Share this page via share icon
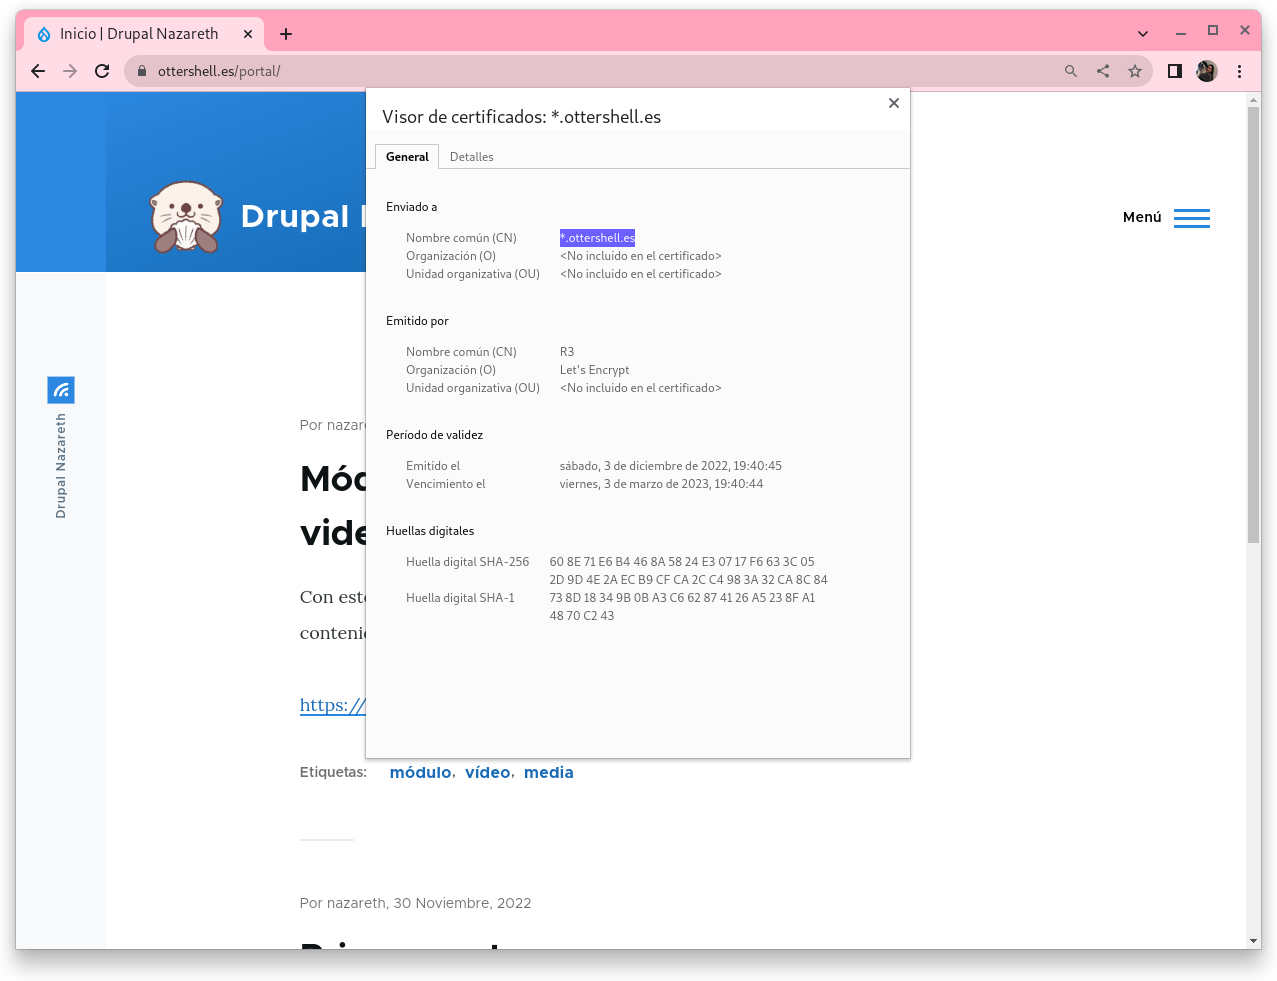 click(1103, 71)
